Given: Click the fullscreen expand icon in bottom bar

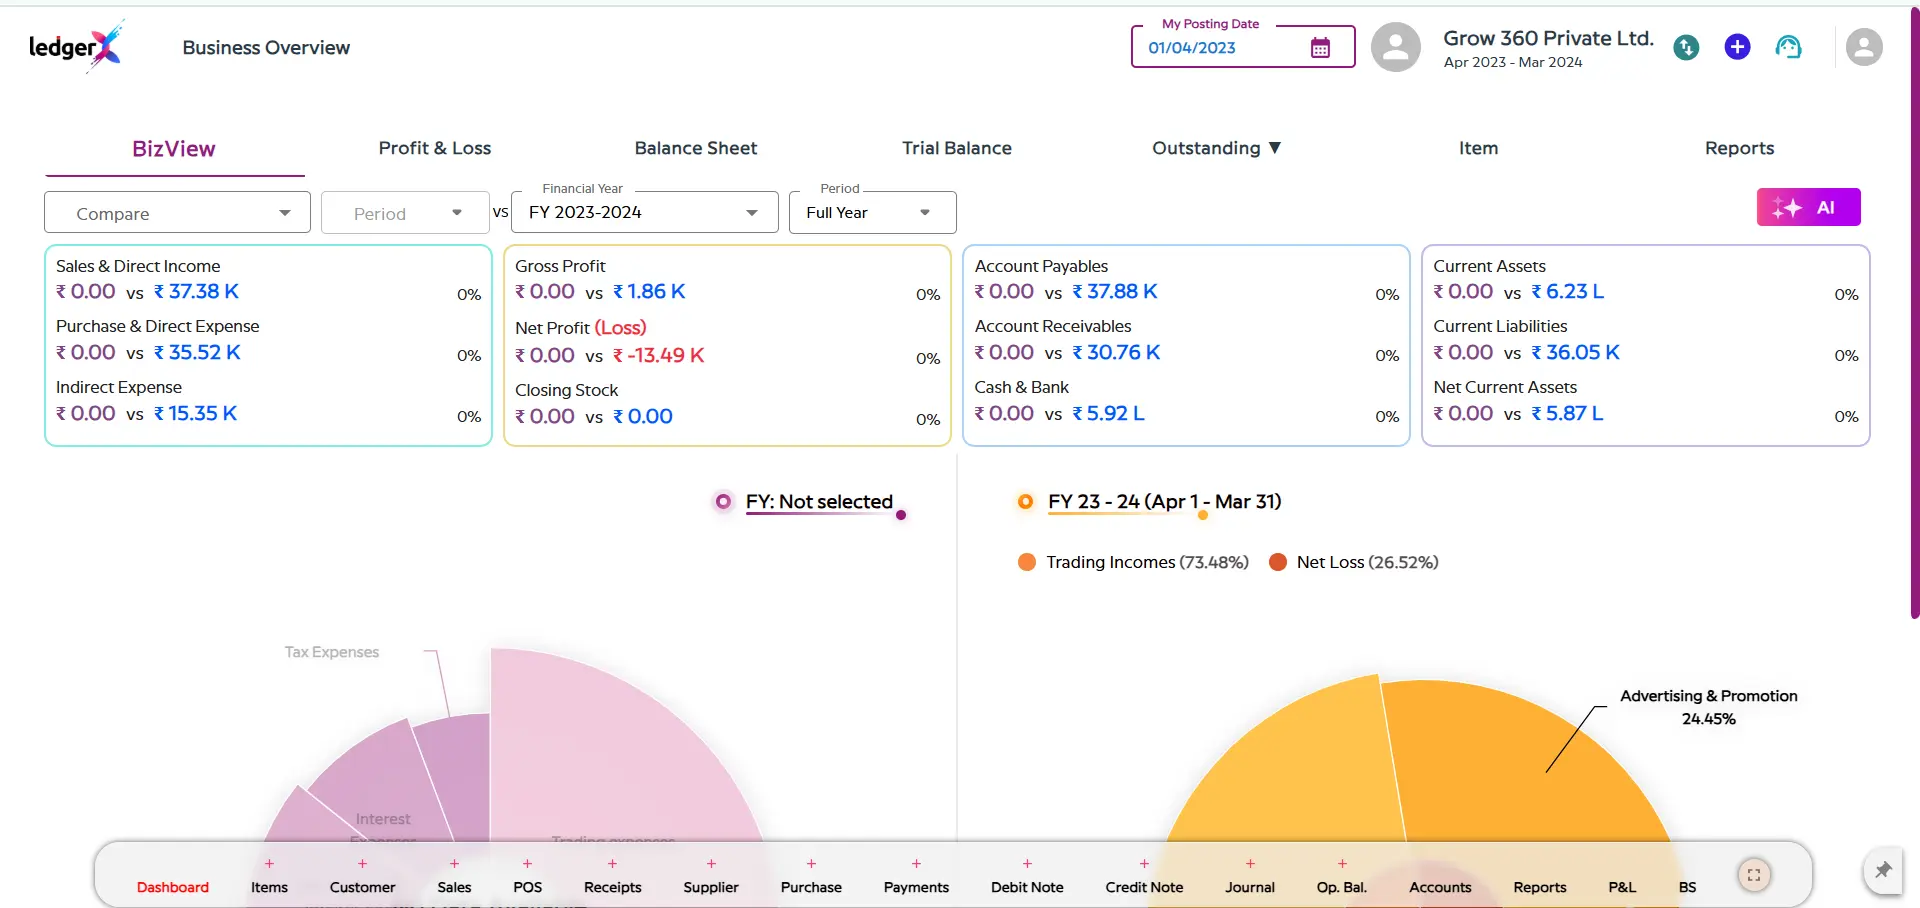Looking at the screenshot, I should tap(1754, 875).
